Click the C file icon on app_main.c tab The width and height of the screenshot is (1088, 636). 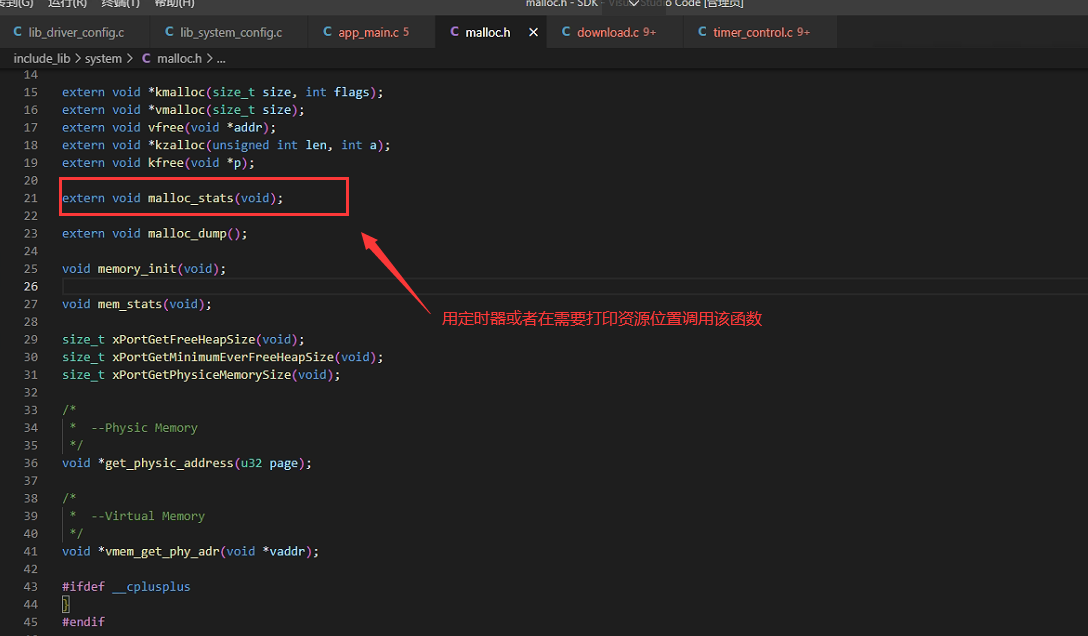coord(328,32)
